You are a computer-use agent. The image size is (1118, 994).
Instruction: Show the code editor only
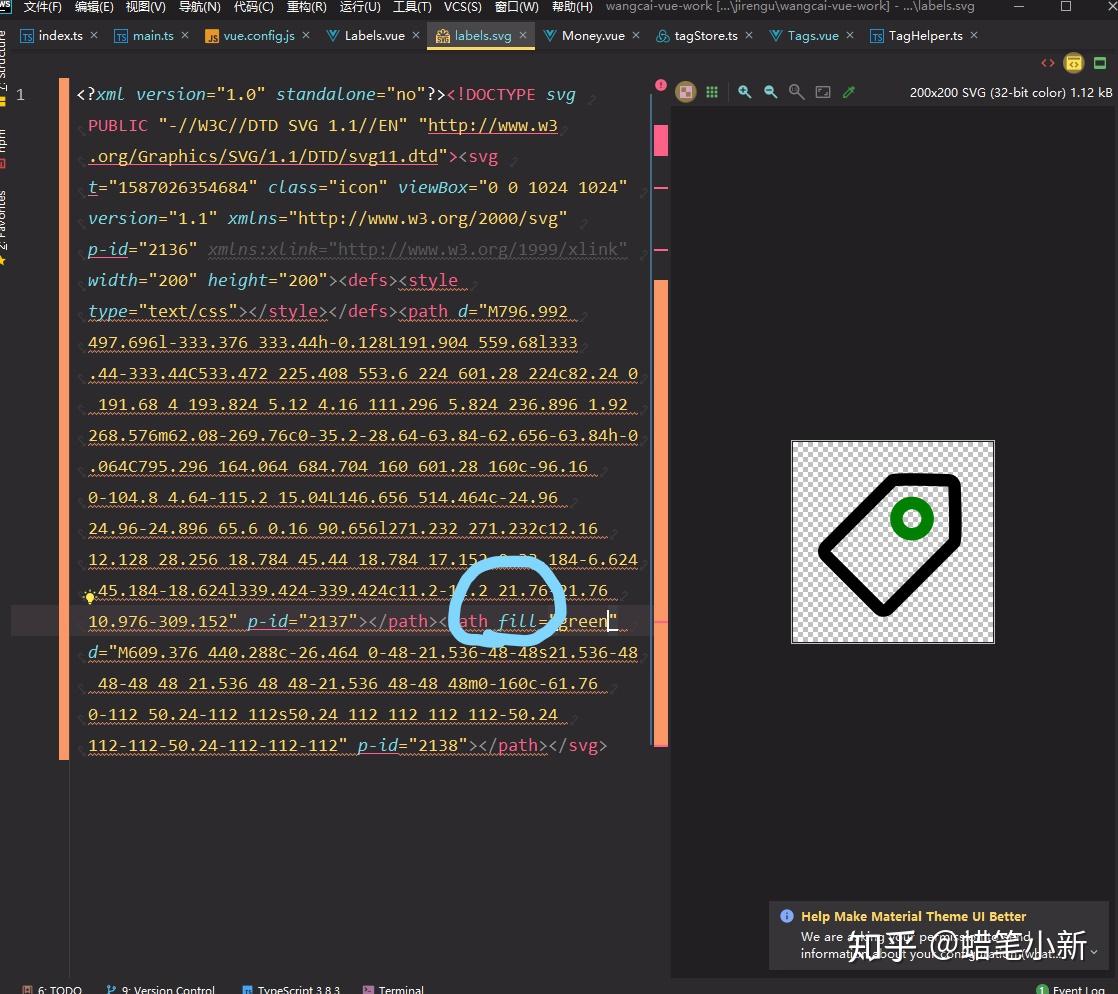coord(1047,63)
